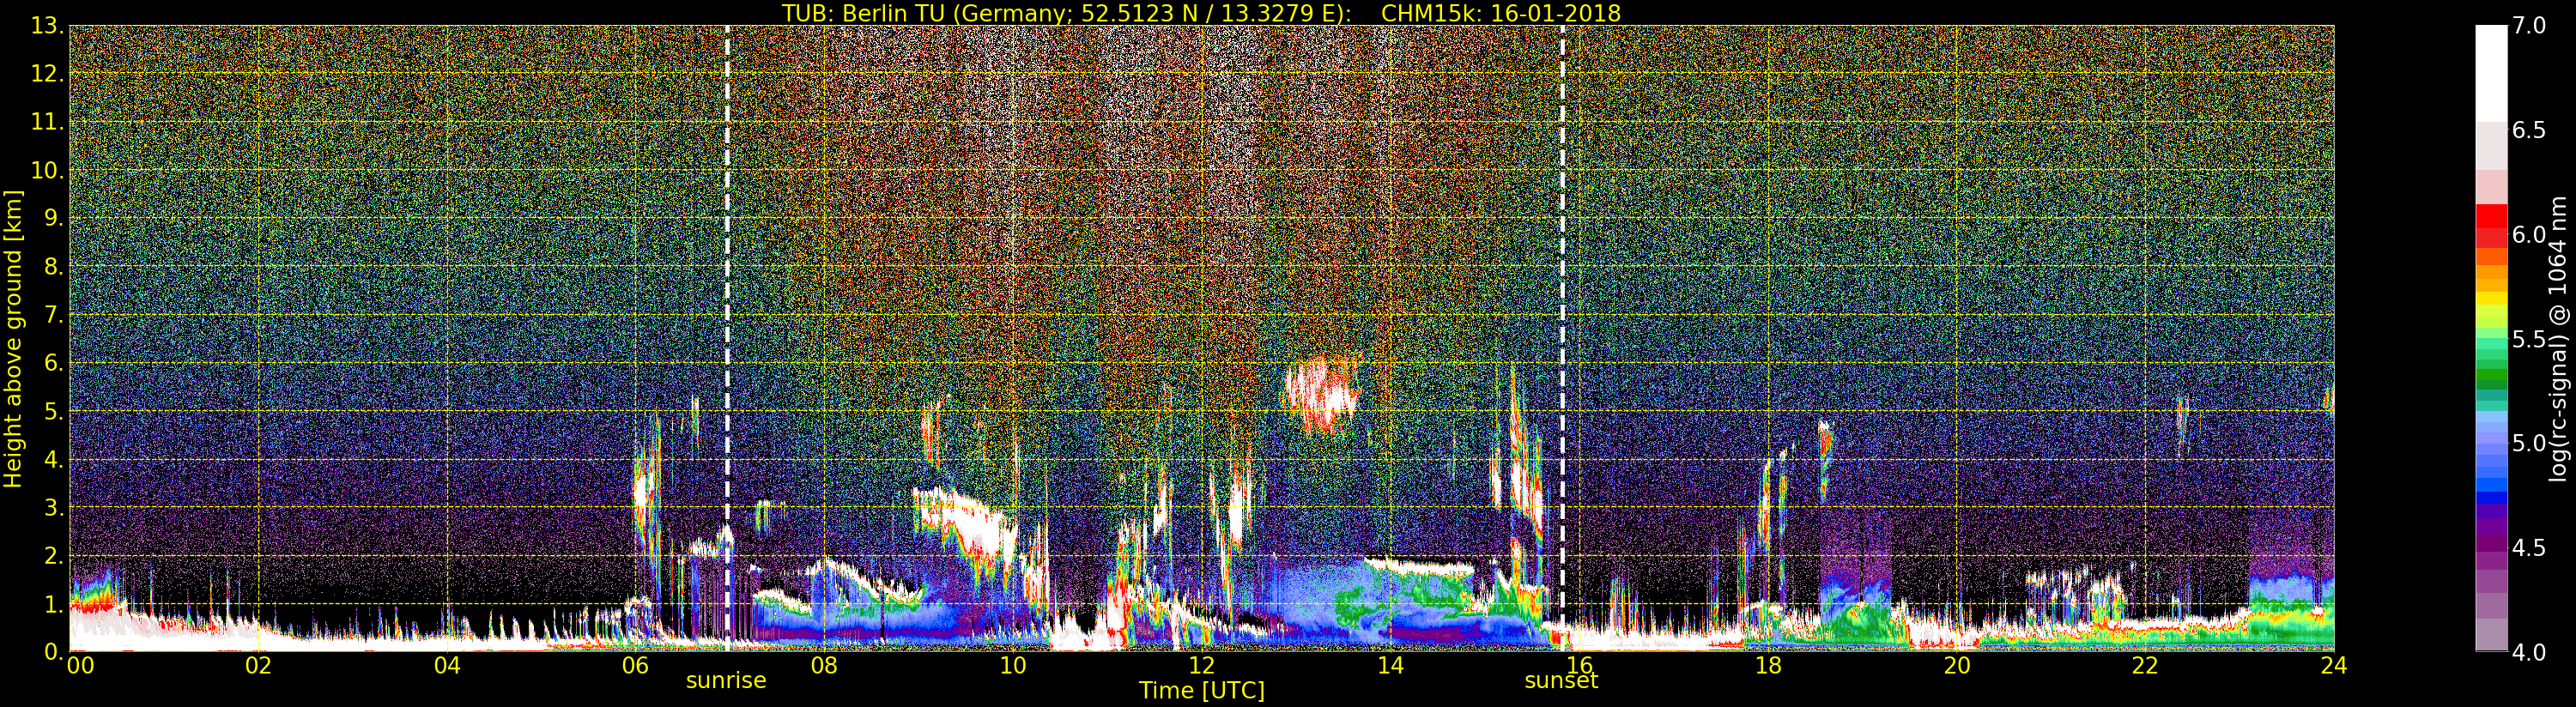
Task: Click the height tick label '6.'
Action: click(53, 363)
